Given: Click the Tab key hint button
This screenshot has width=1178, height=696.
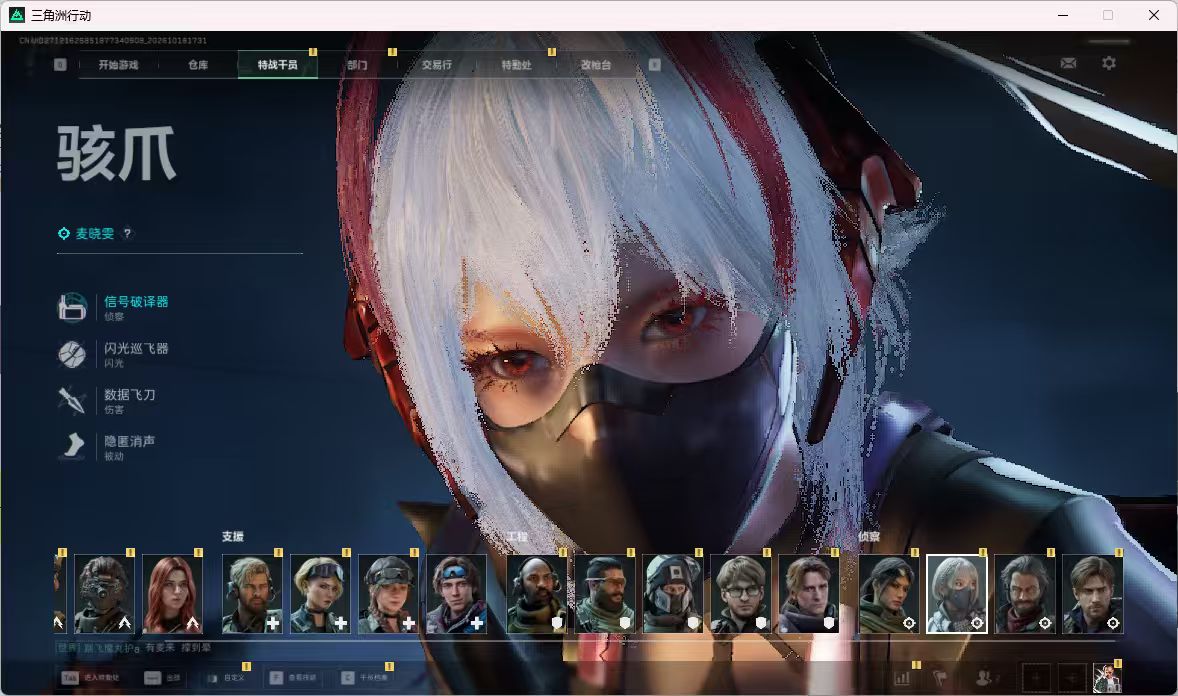Looking at the screenshot, I should click(x=90, y=678).
